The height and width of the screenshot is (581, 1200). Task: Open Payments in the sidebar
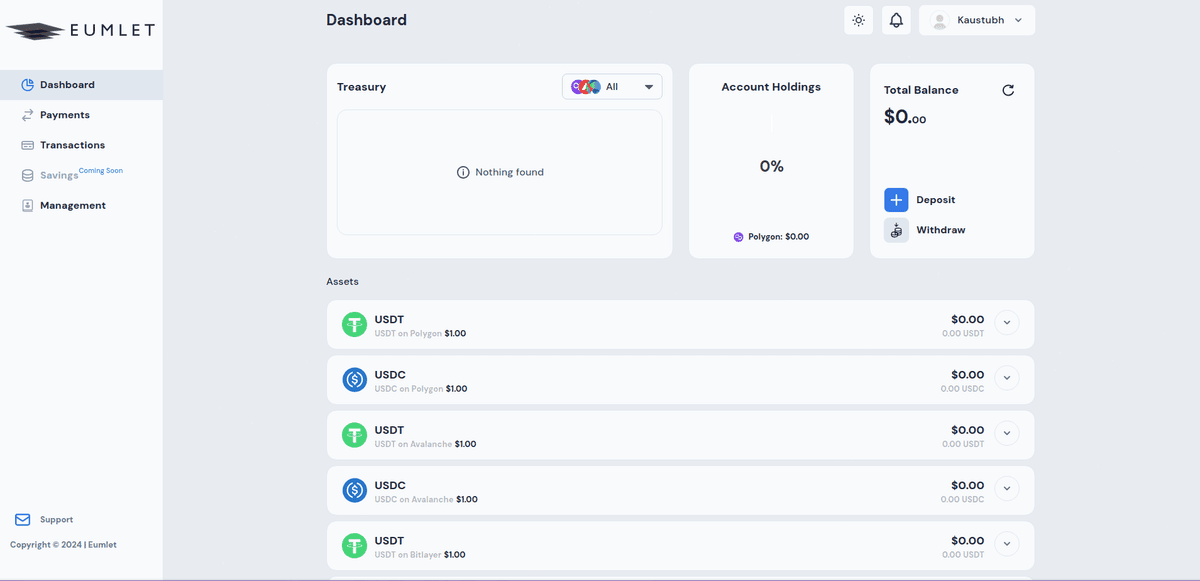coord(64,115)
